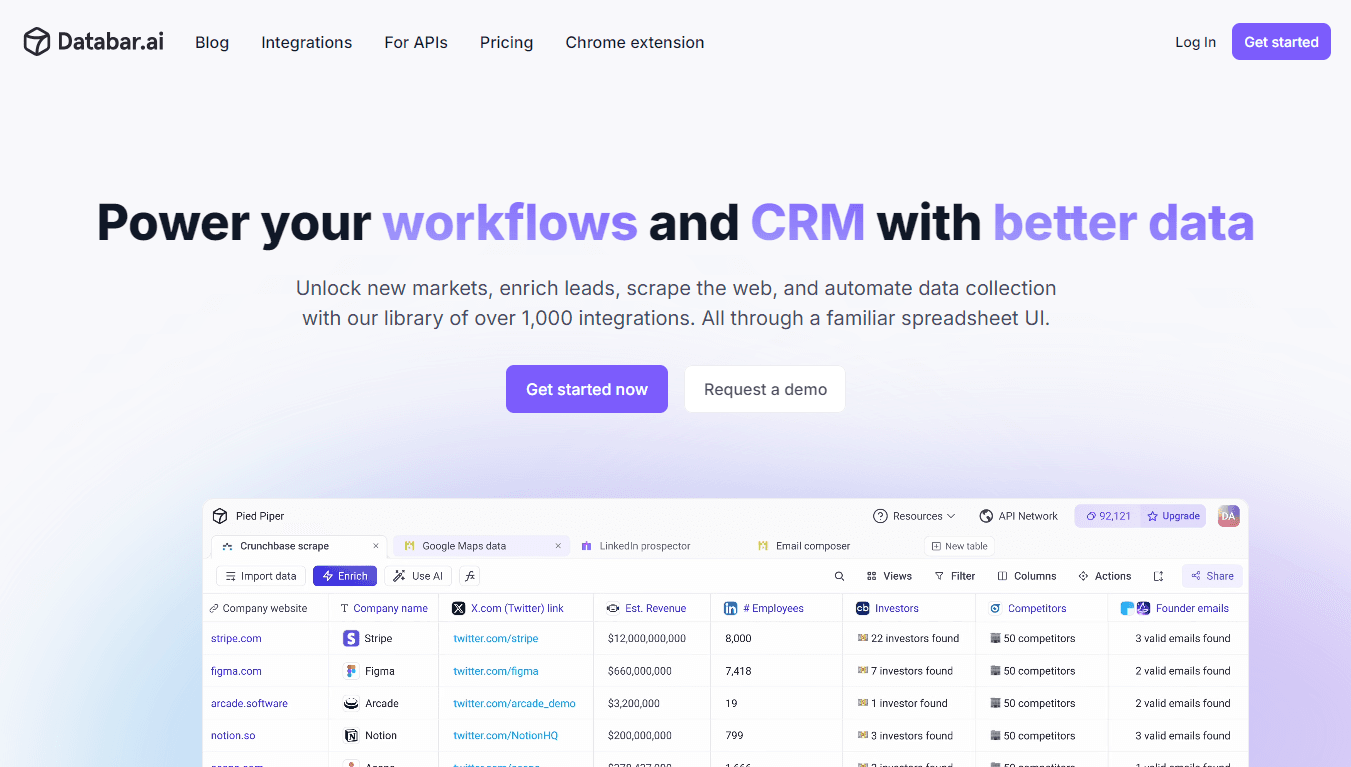Close the Crunchbase scrape tab

(x=376, y=546)
